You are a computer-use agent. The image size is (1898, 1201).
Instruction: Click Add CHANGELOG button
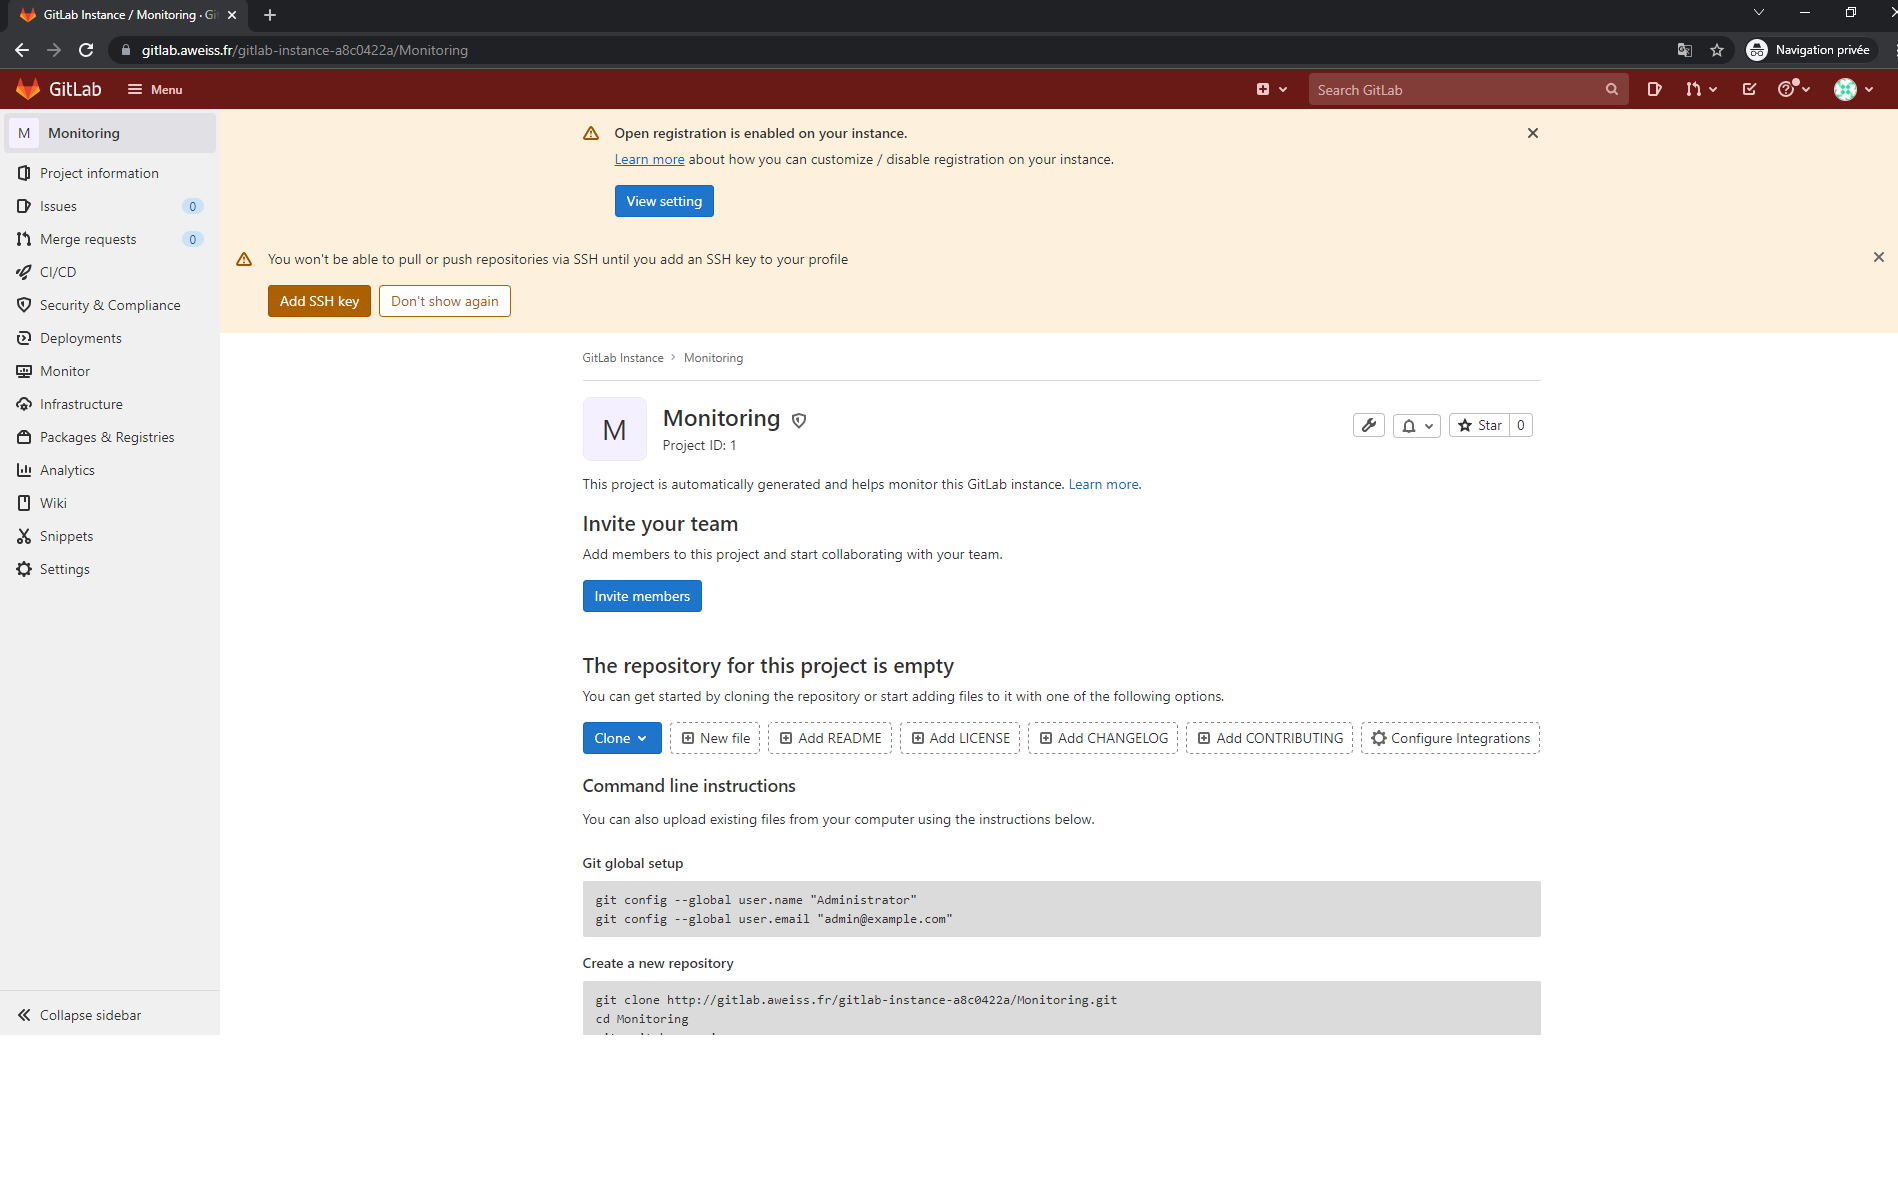point(1103,738)
